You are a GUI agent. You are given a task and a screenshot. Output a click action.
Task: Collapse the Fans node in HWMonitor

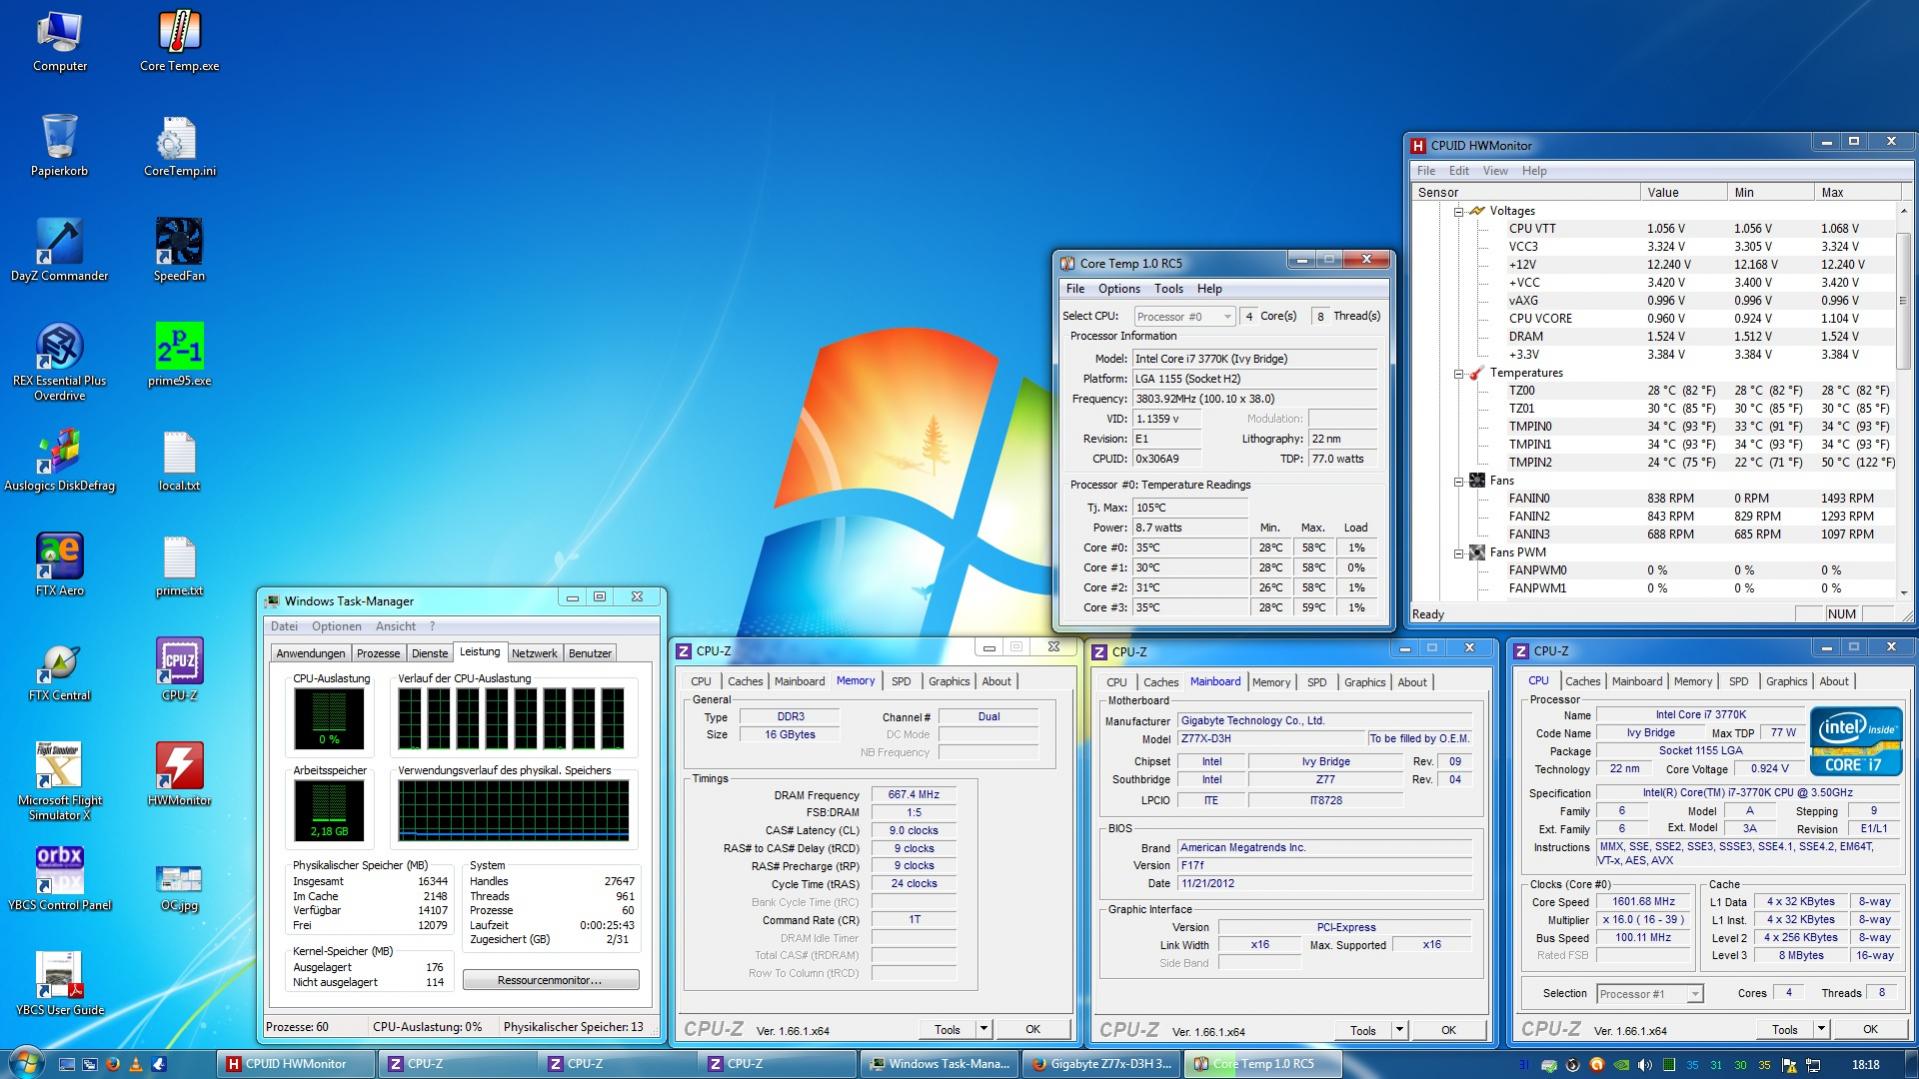(1458, 481)
